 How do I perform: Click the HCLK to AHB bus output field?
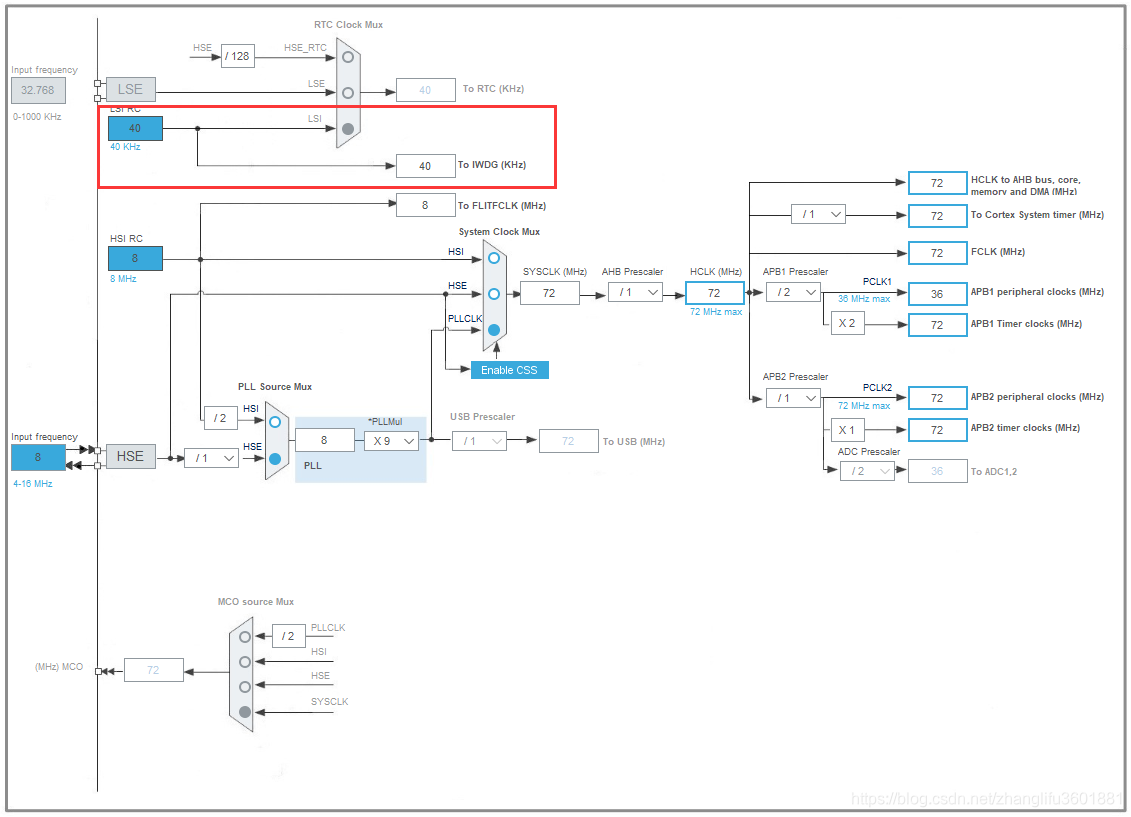[x=938, y=183]
